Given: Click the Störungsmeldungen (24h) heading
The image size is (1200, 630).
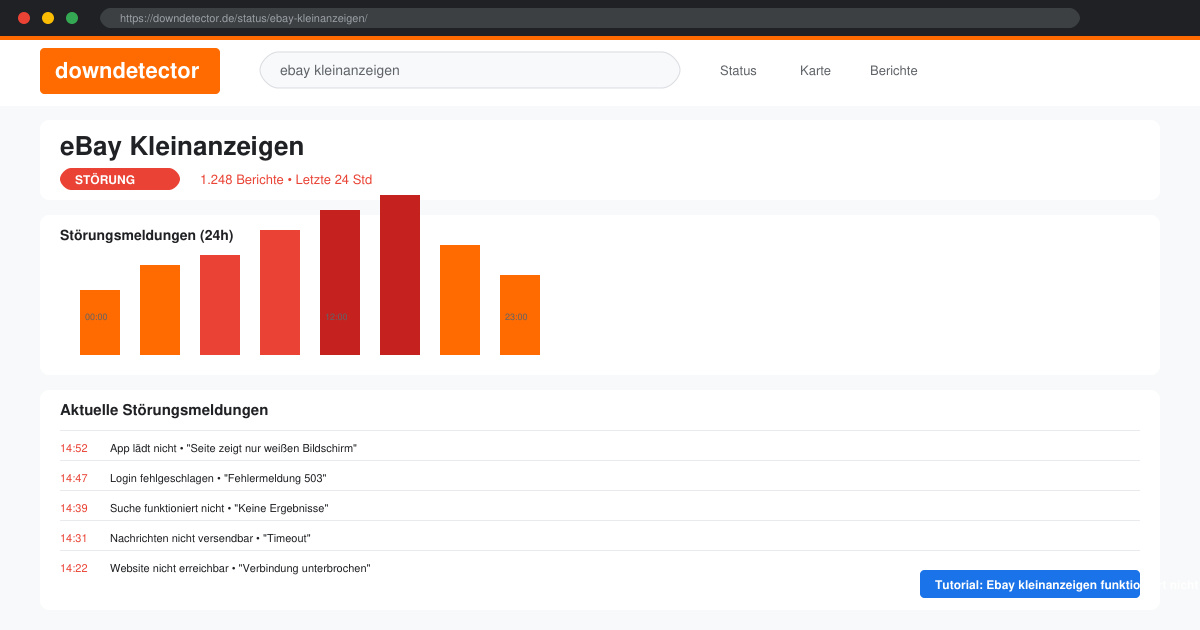Looking at the screenshot, I should pyautogui.click(x=147, y=236).
